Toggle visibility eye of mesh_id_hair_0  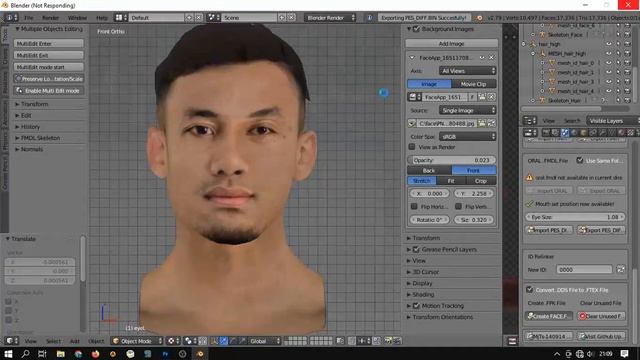tap(609, 63)
